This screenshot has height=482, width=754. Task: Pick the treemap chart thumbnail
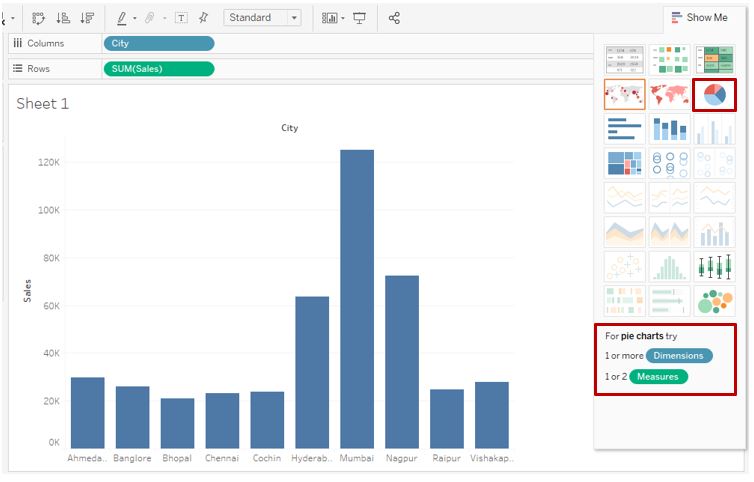624,164
